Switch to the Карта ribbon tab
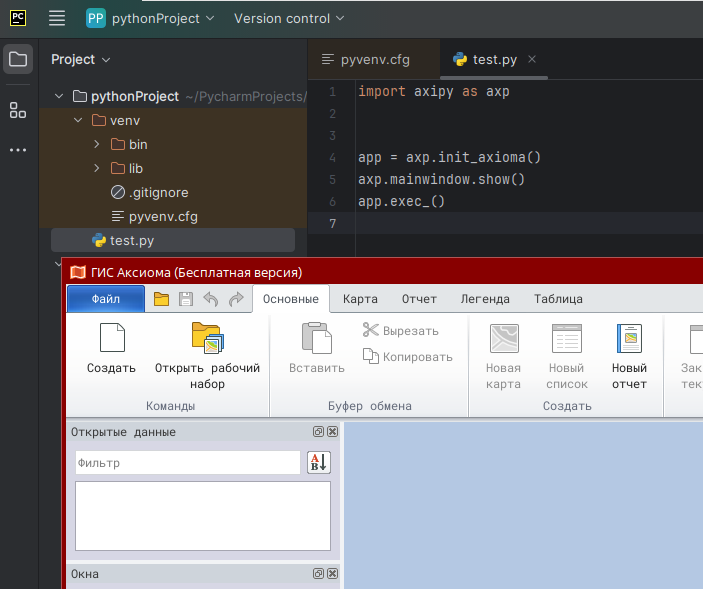The width and height of the screenshot is (703, 589). point(360,299)
